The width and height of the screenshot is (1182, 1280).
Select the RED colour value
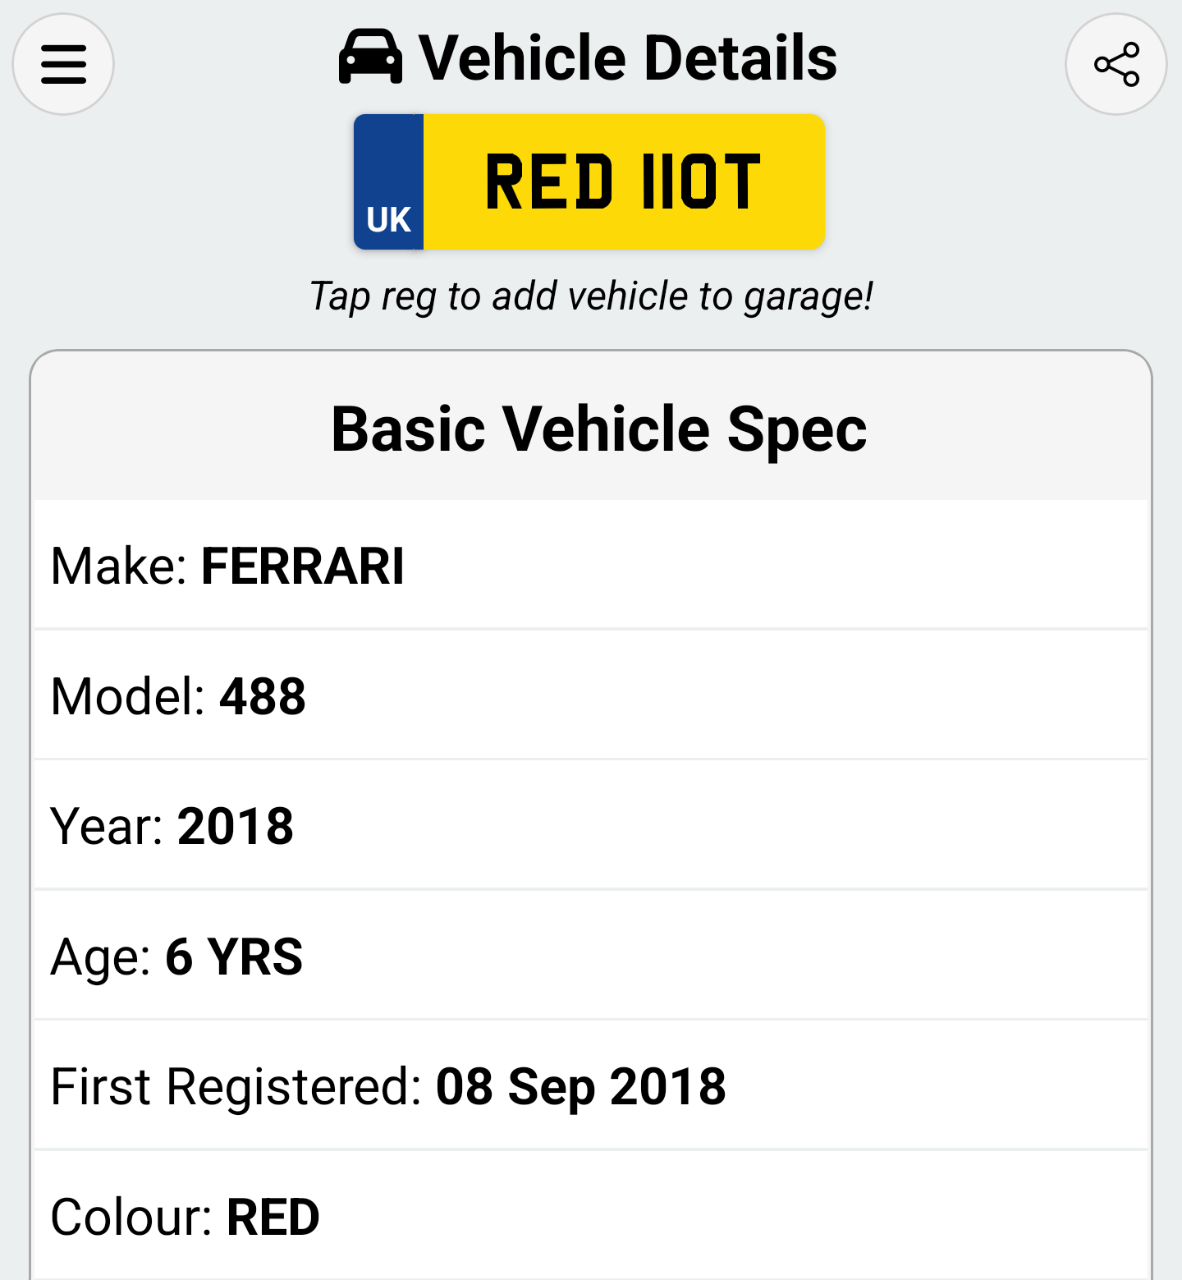(x=273, y=1218)
